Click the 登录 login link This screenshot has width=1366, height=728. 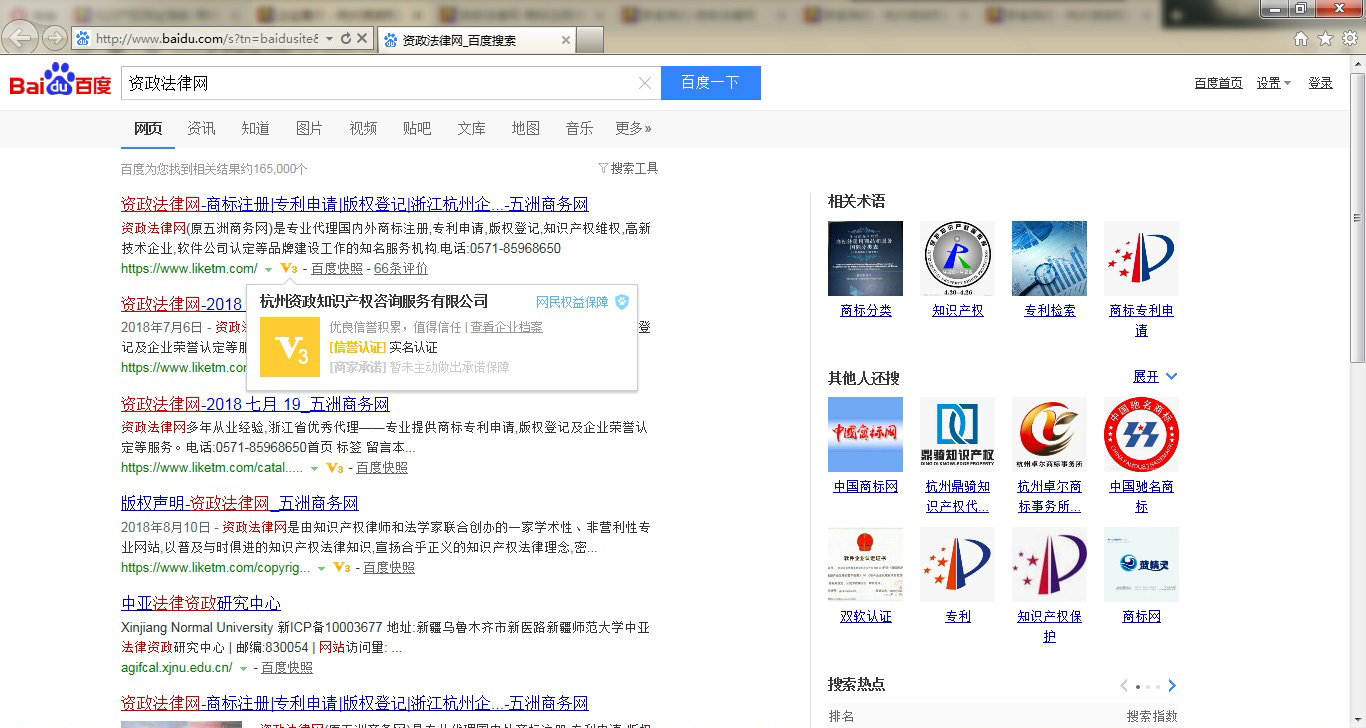pyautogui.click(x=1320, y=83)
